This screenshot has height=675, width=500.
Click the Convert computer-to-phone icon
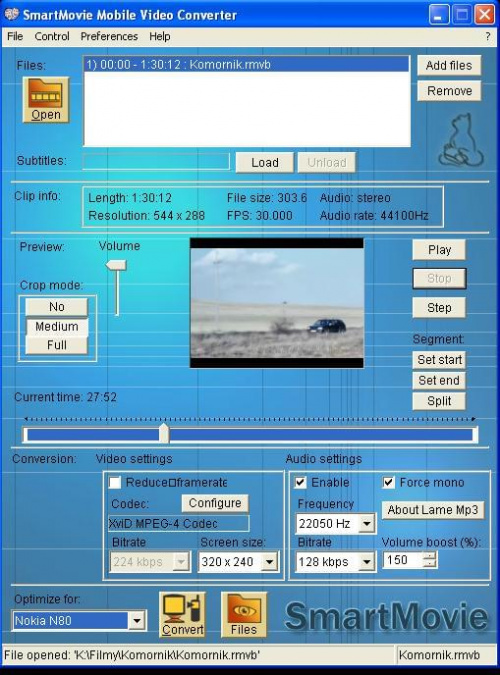pyautogui.click(x=182, y=615)
